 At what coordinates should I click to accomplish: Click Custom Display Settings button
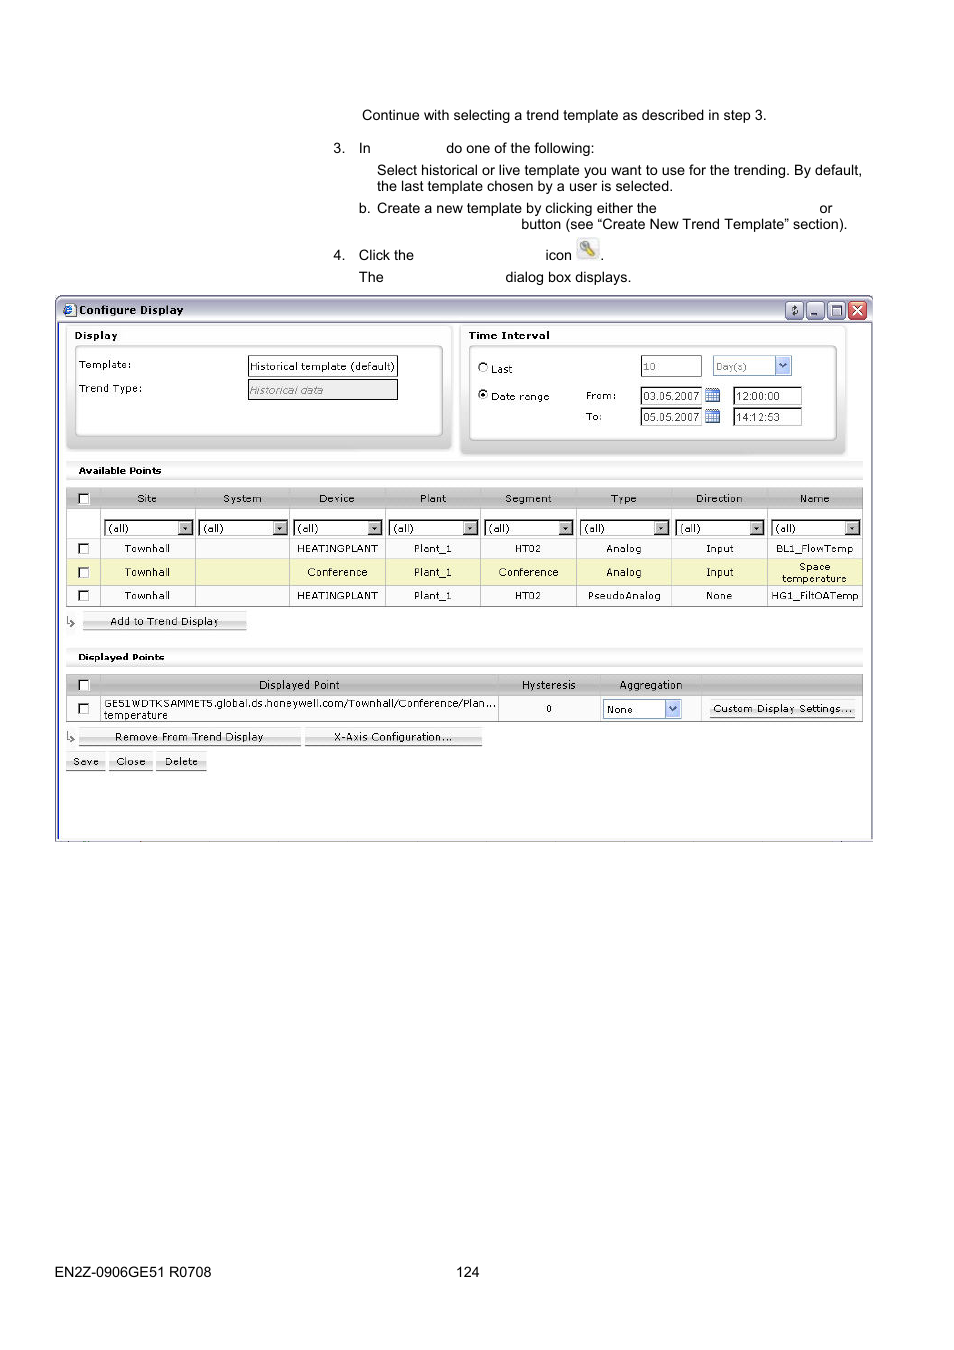(x=782, y=709)
